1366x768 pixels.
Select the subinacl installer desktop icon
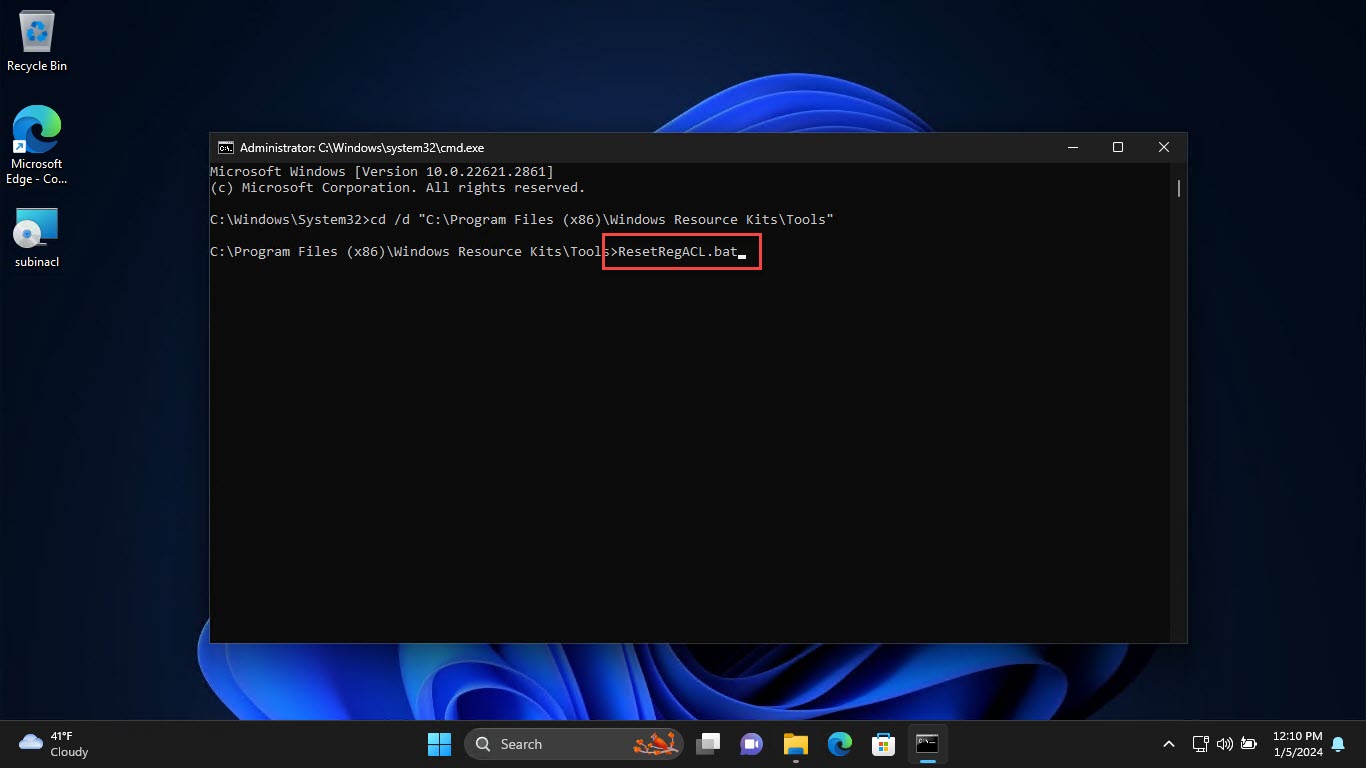coord(37,238)
